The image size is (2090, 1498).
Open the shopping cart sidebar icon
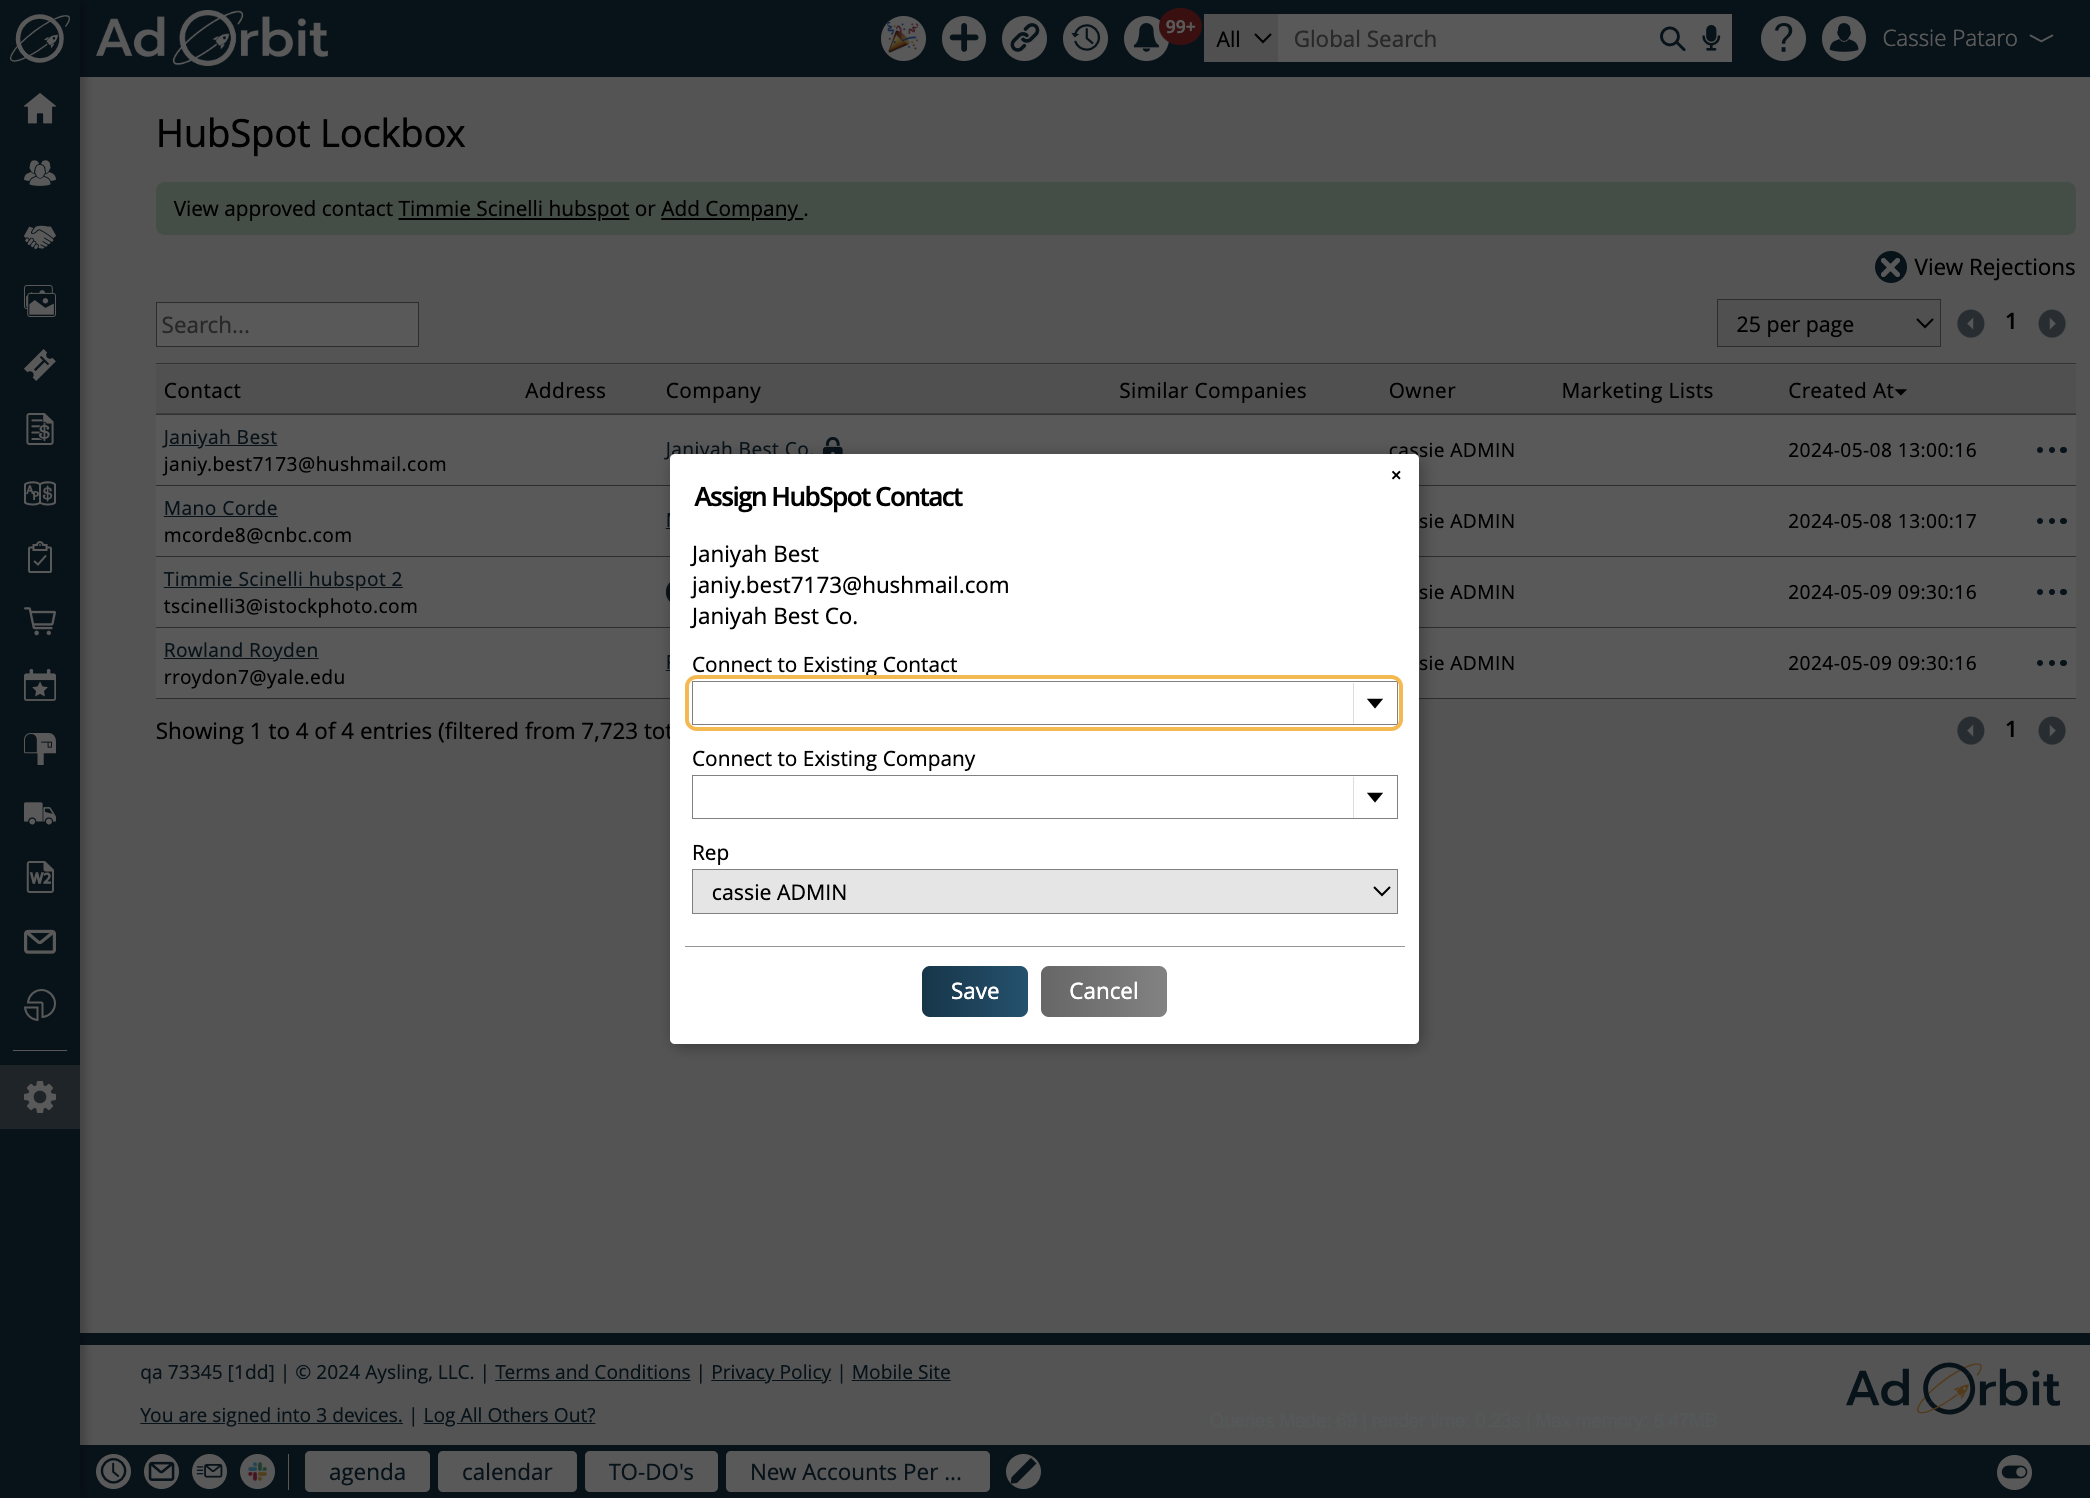[40, 621]
